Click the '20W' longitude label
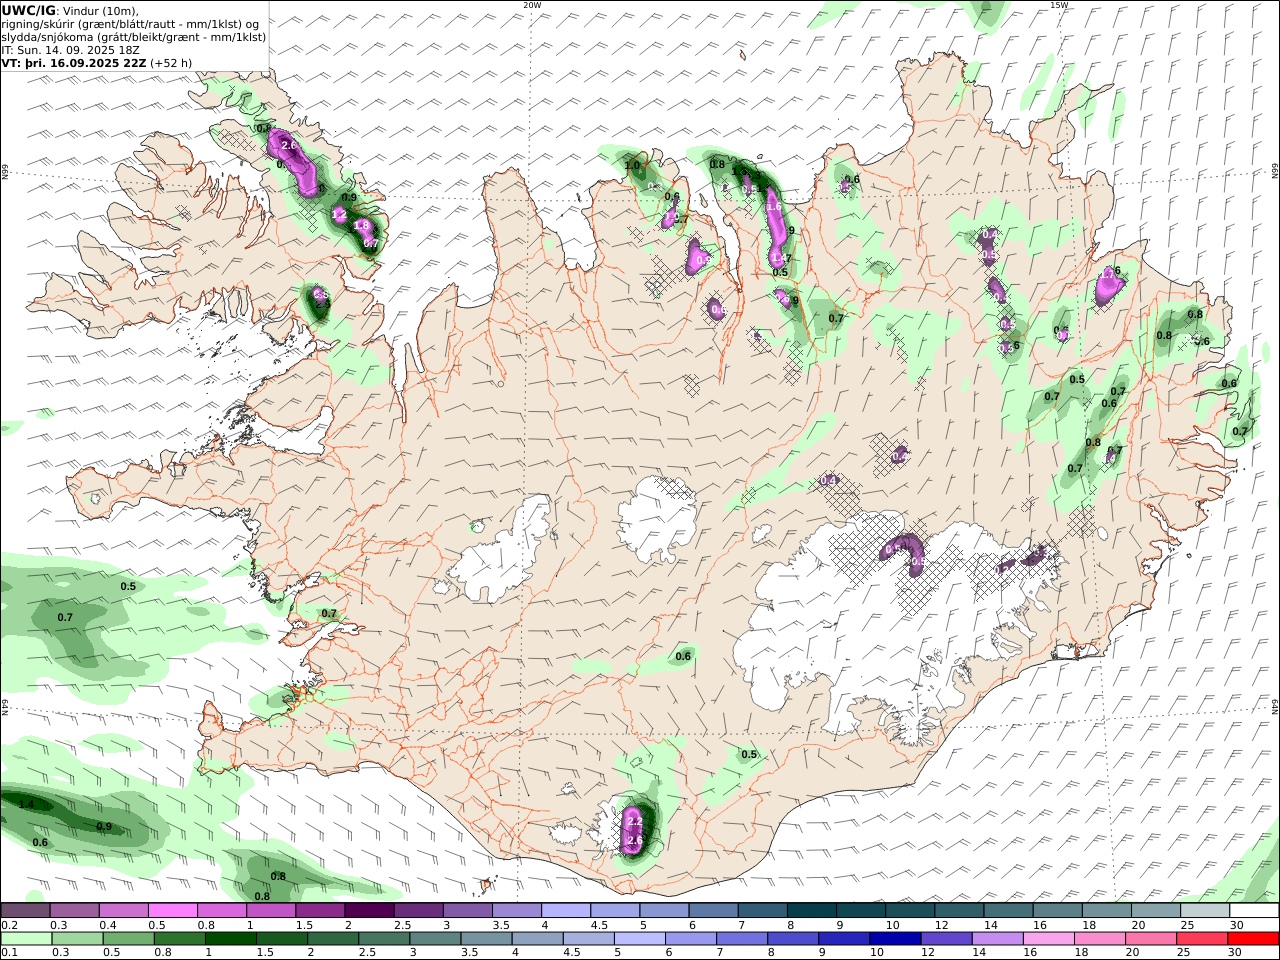The image size is (1280, 960). [532, 5]
